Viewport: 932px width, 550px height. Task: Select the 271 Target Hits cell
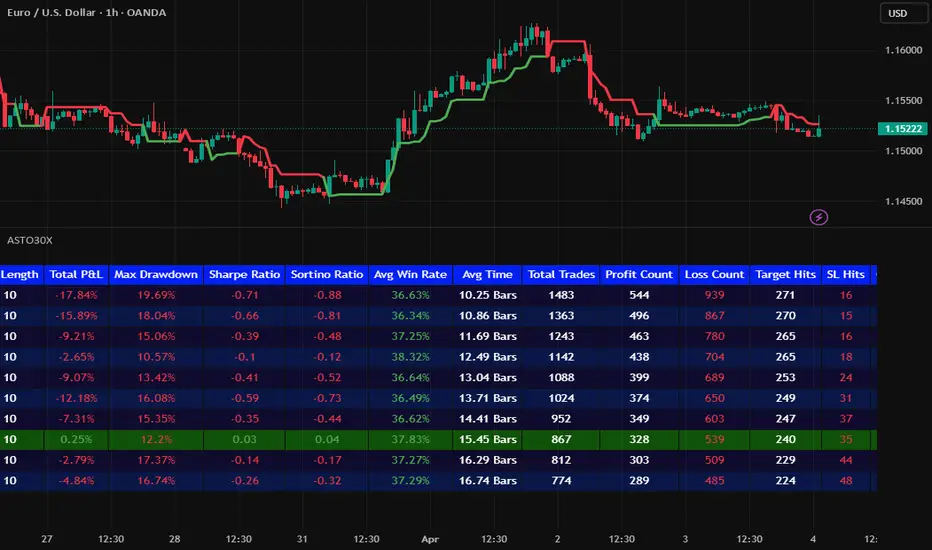785,295
